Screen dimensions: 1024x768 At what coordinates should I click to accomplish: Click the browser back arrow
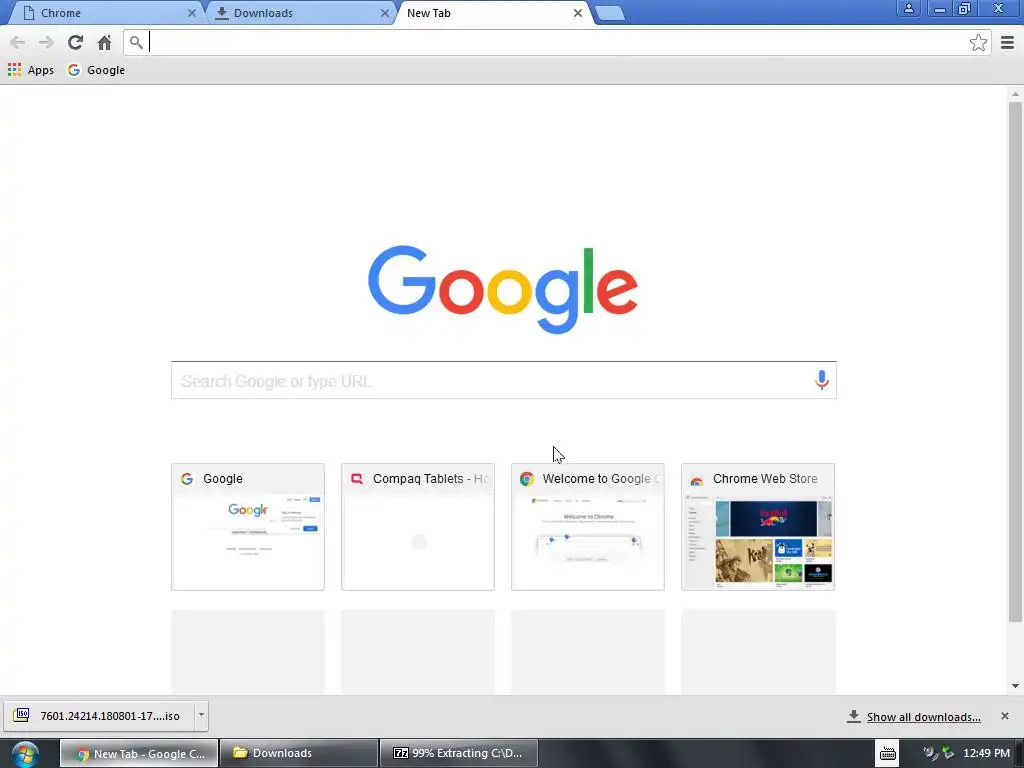[18, 43]
